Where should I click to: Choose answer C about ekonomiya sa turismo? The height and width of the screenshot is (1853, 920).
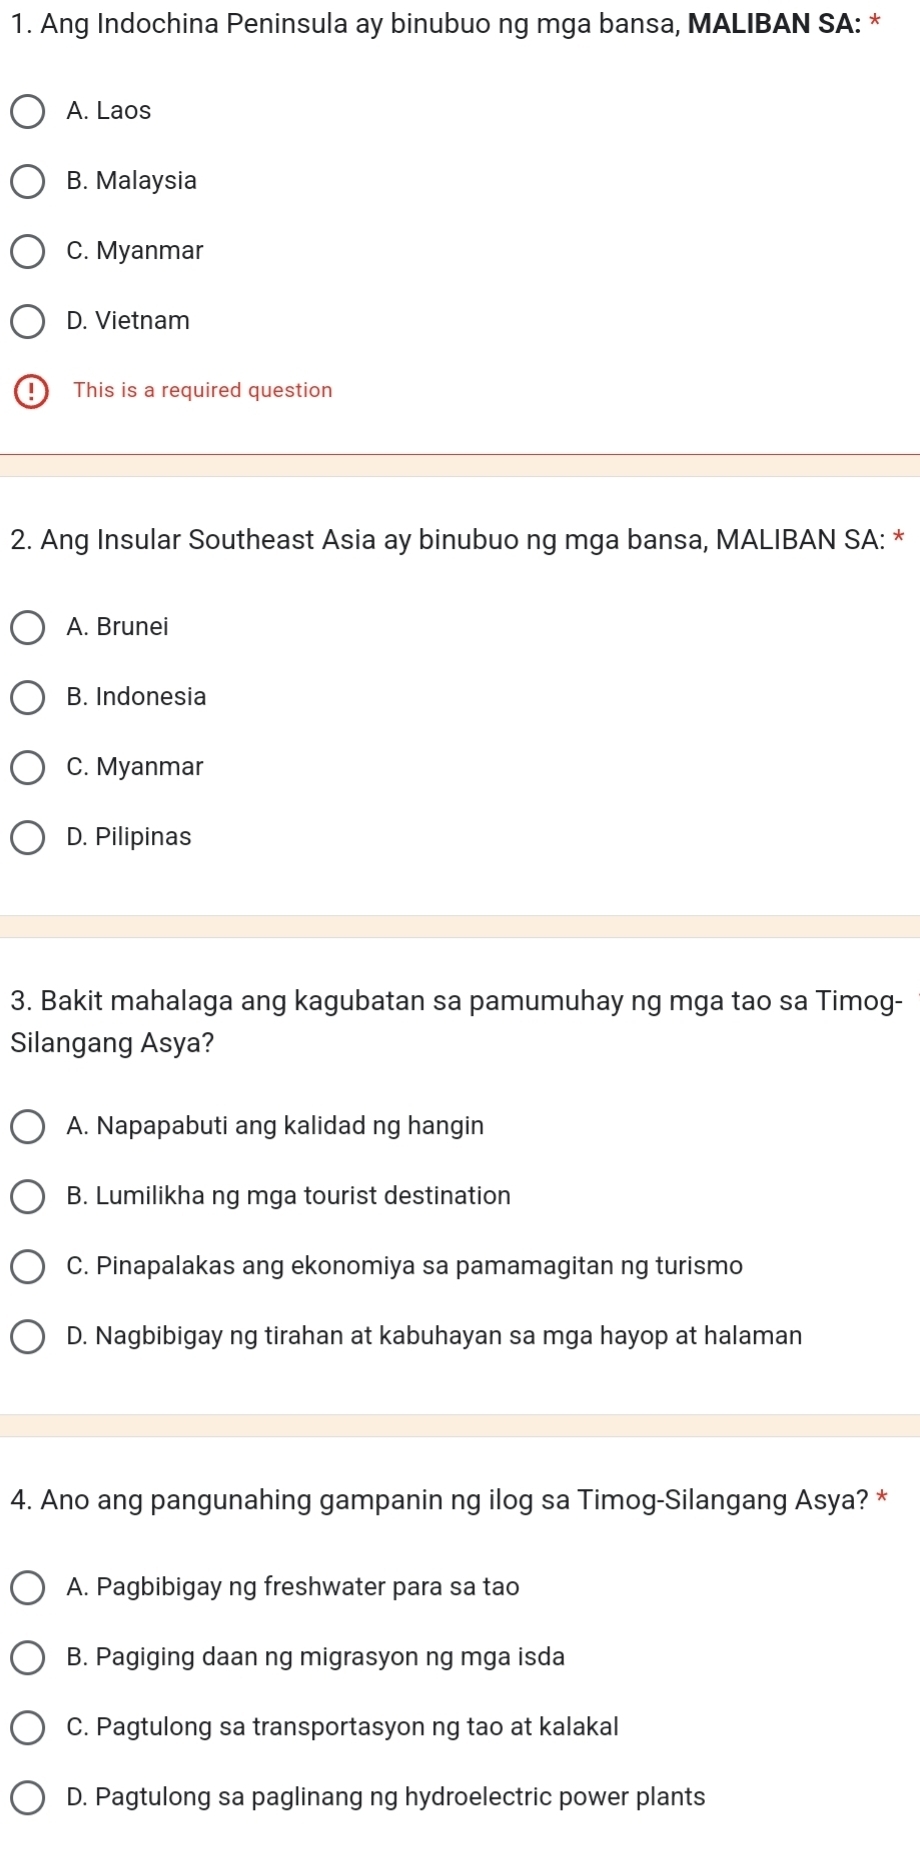pos(29,1266)
